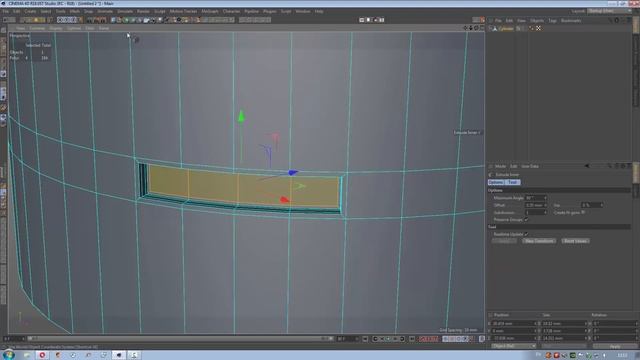This screenshot has width=640, height=360.
Task: Open the User Data menu
Action: (530, 166)
